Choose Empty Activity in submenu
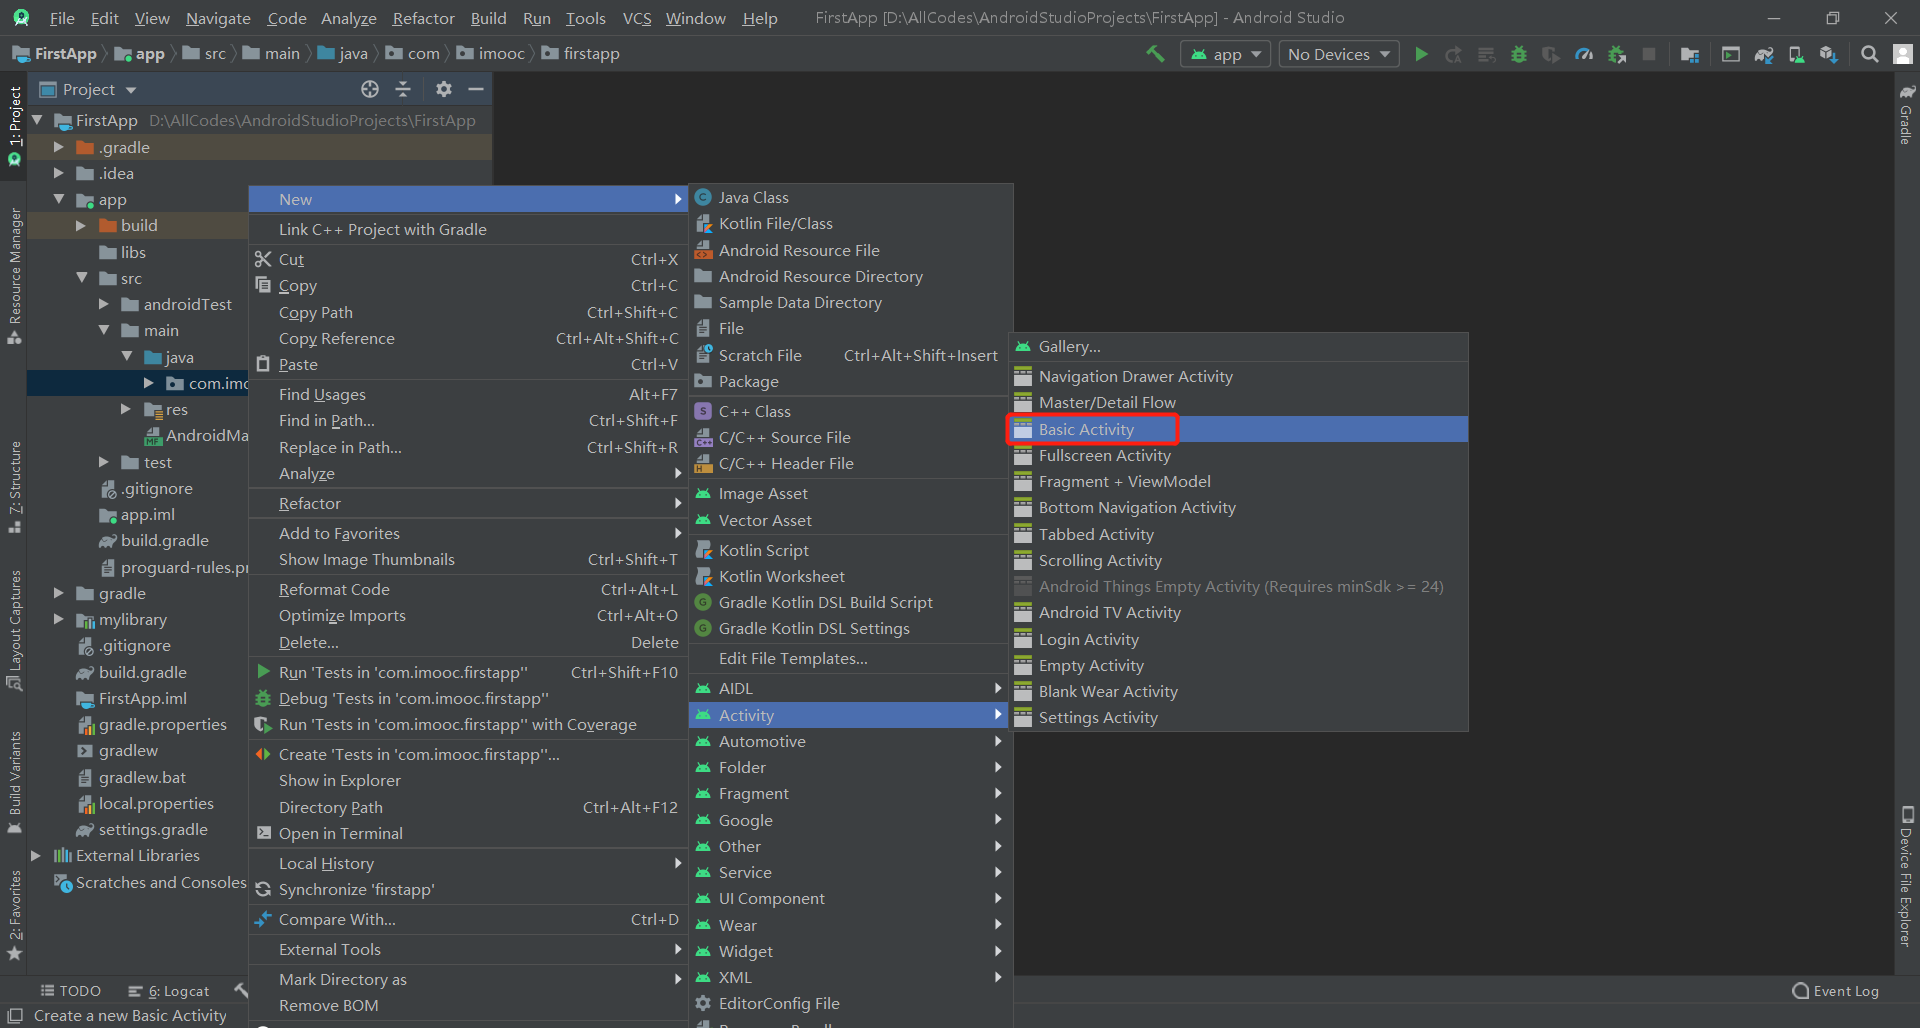 coord(1238,665)
